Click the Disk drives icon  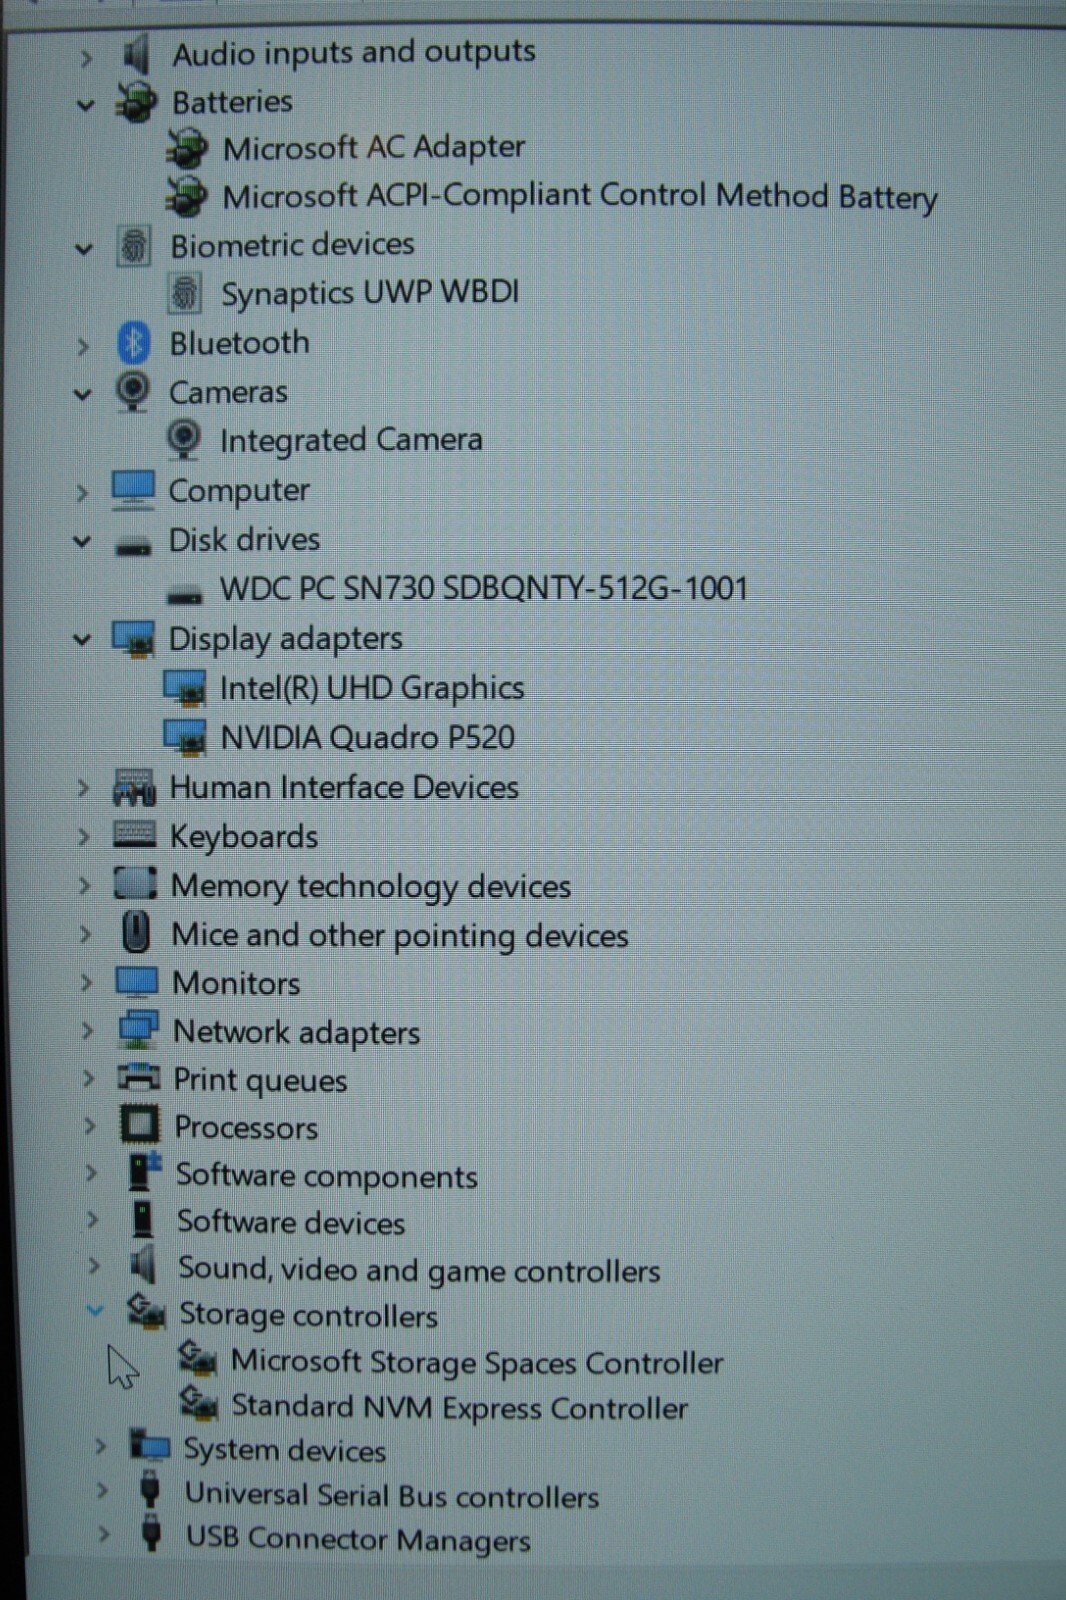pos(133,546)
